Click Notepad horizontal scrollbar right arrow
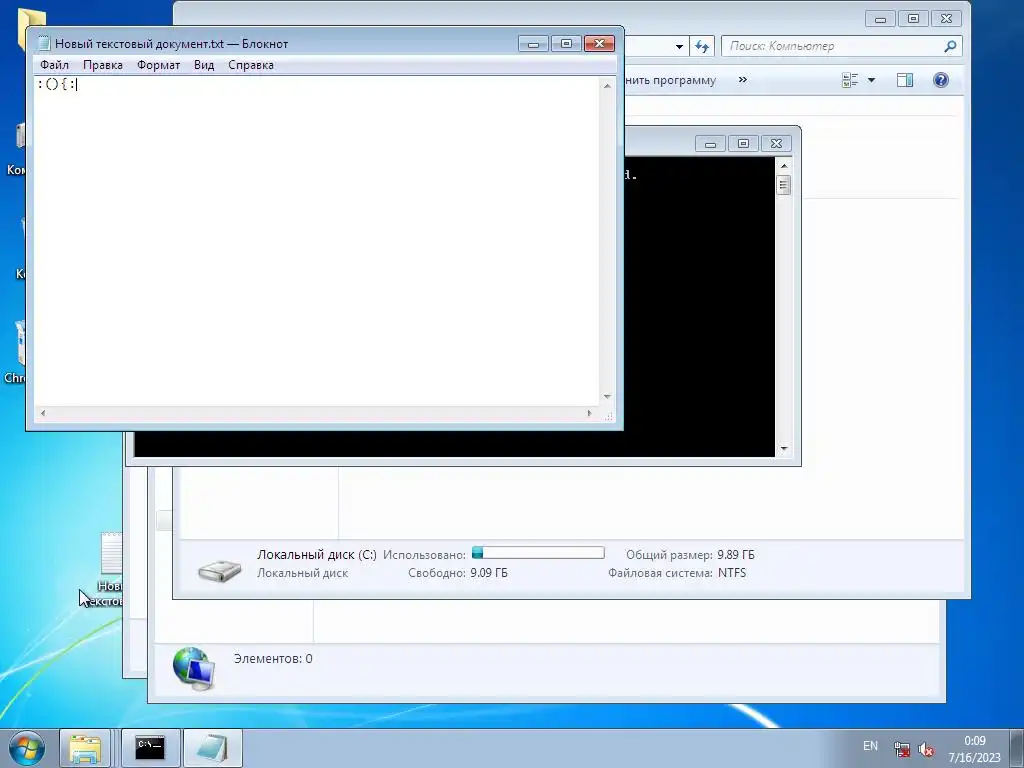This screenshot has width=1024, height=768. point(589,413)
